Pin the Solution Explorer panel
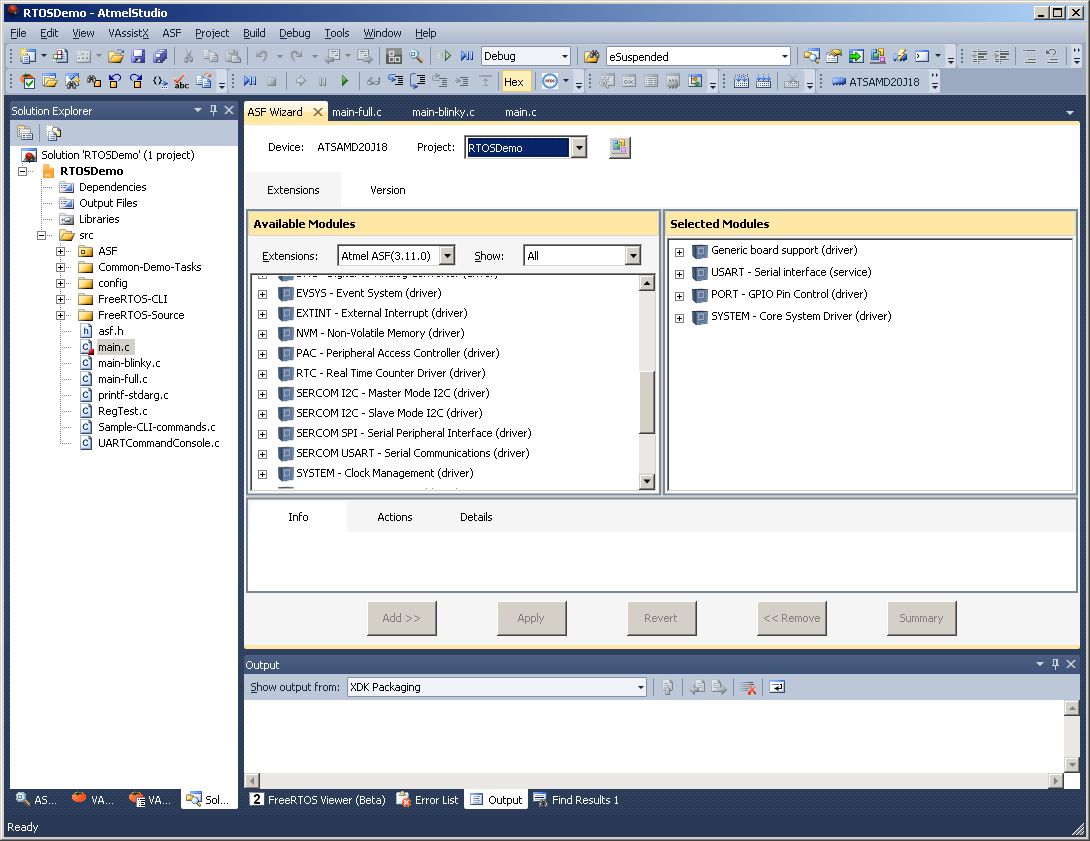This screenshot has height=841, width=1090. click(213, 110)
